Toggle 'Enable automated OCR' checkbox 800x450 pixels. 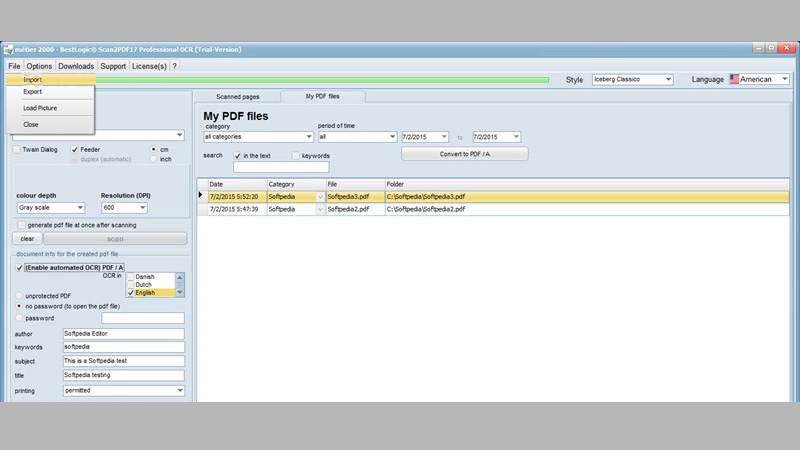18,267
